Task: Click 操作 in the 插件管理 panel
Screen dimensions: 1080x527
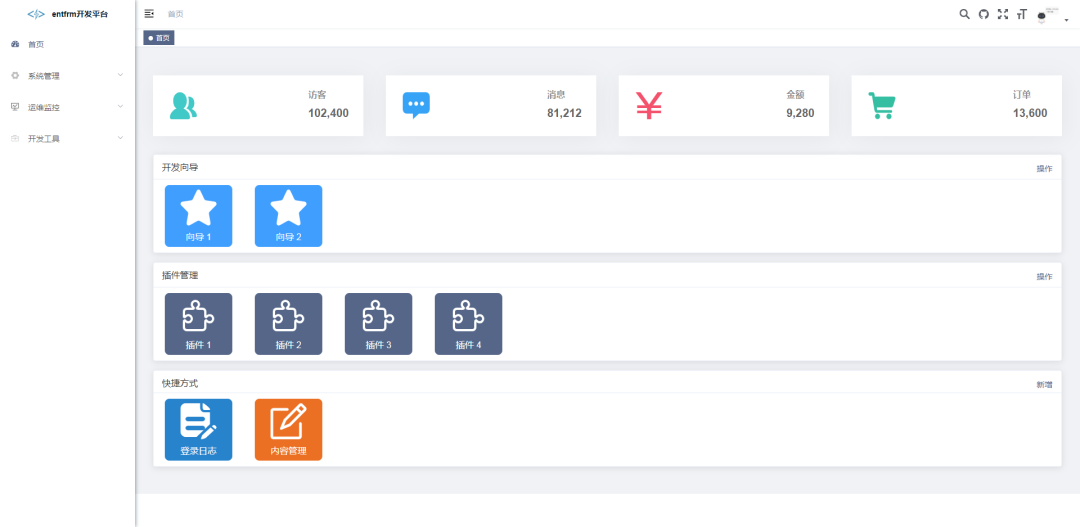Action: (x=1044, y=277)
